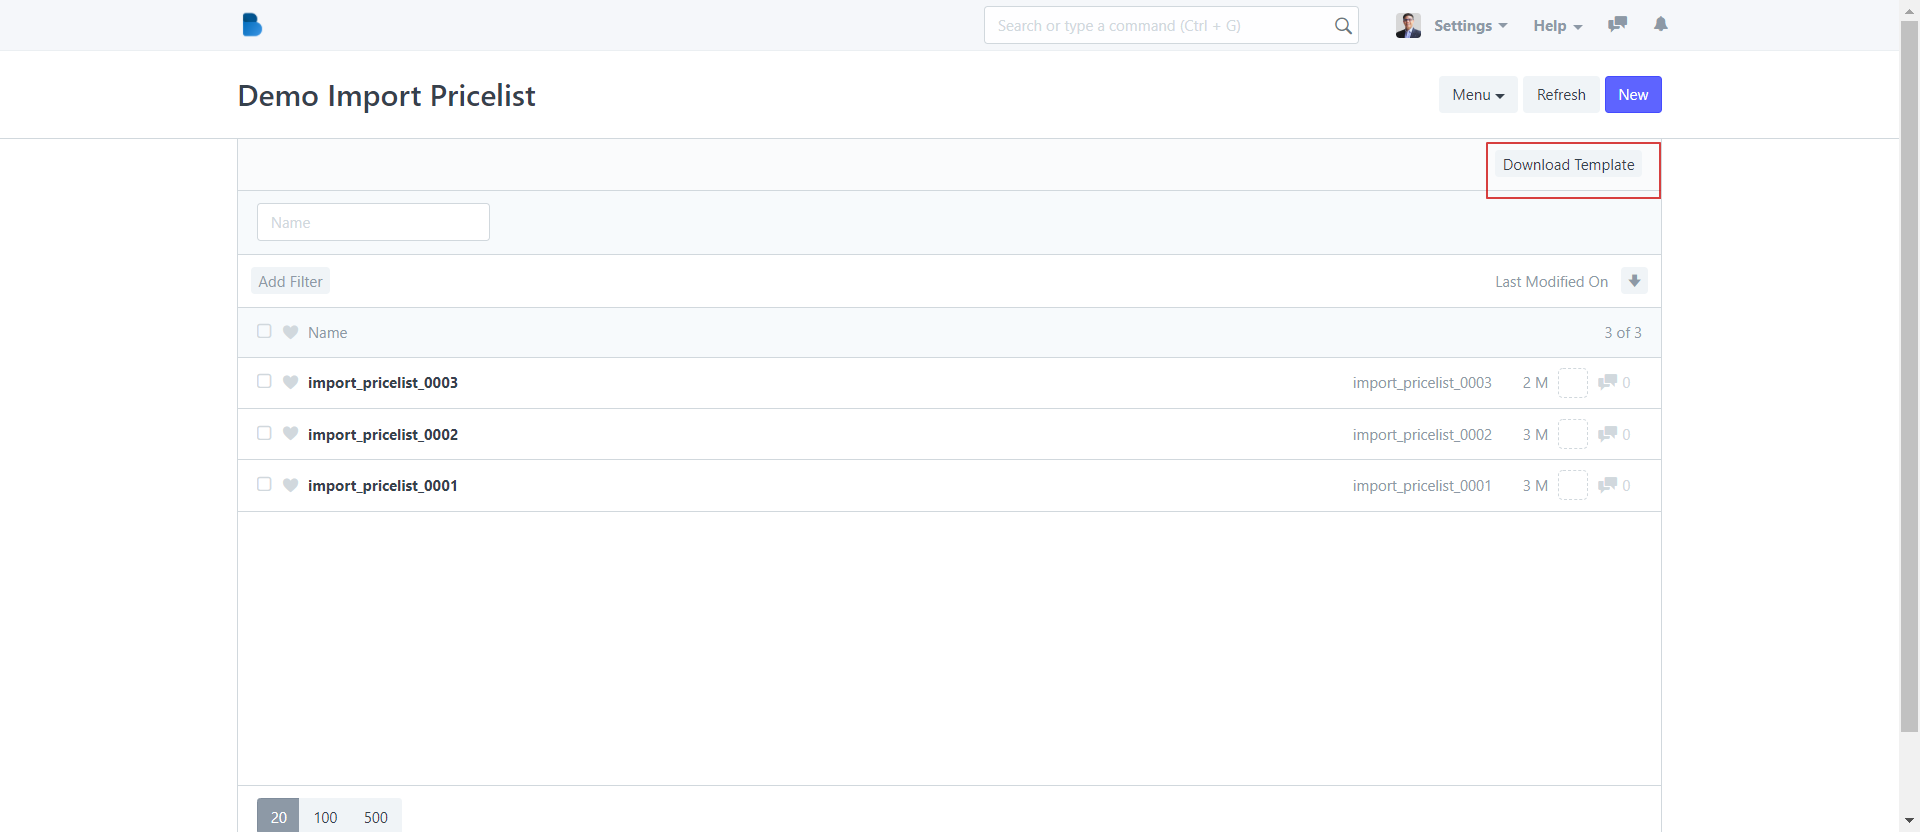Show 500 items per page
Image resolution: width=1920 pixels, height=832 pixels.
coord(376,817)
